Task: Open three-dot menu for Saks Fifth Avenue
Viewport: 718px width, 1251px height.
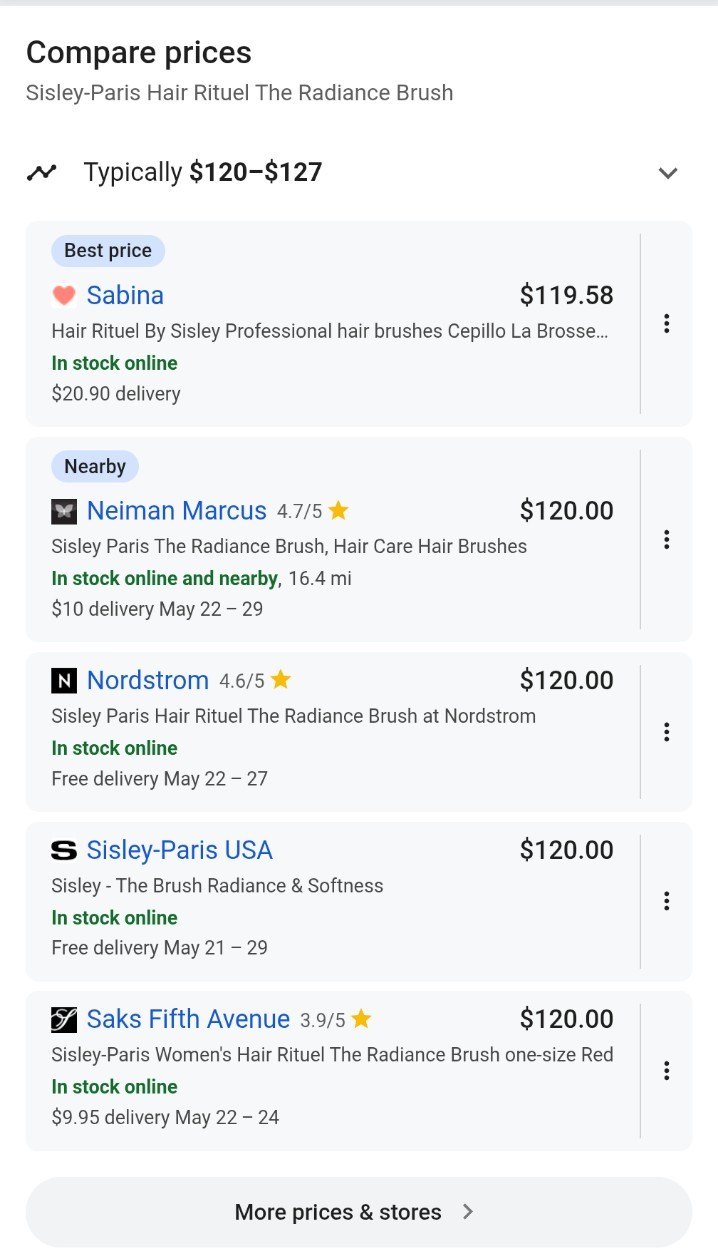Action: [x=666, y=1070]
